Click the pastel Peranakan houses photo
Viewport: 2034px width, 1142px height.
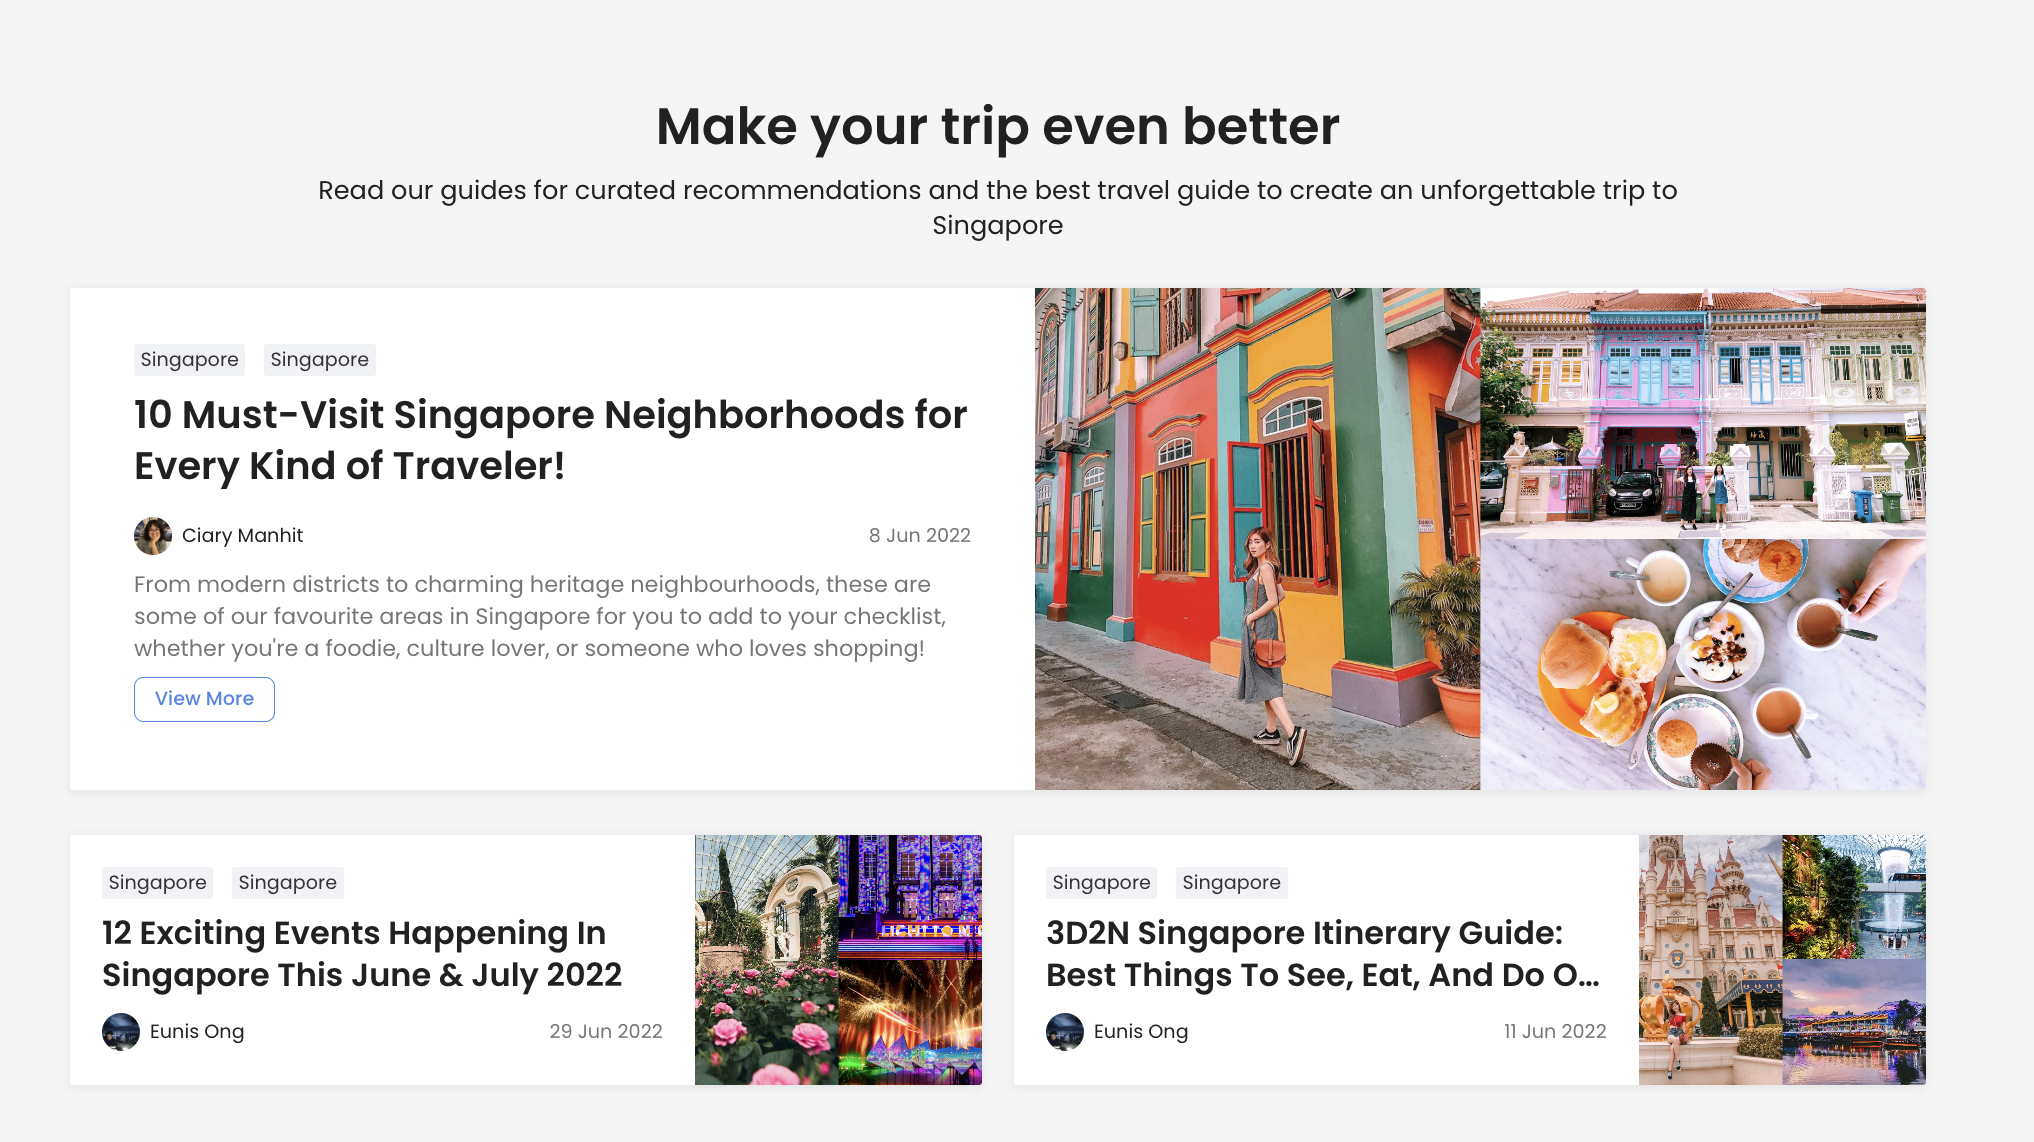tap(1703, 413)
